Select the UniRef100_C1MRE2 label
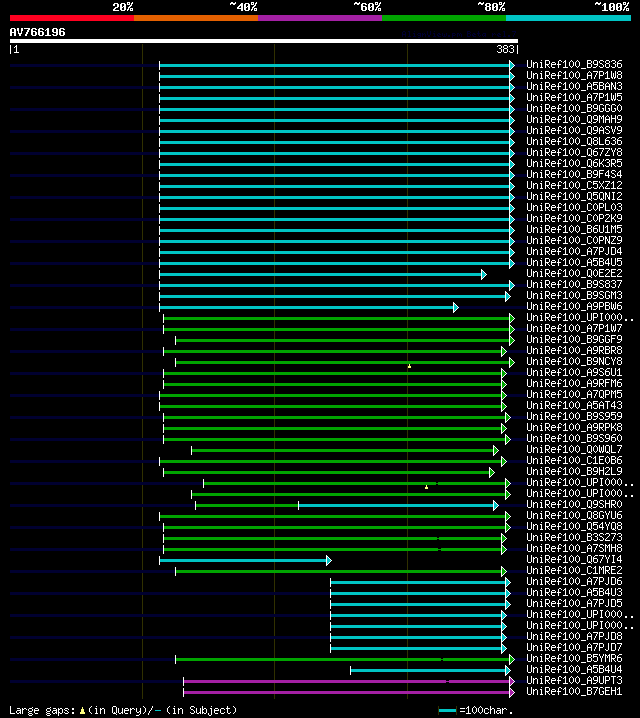 pyautogui.click(x=574, y=570)
